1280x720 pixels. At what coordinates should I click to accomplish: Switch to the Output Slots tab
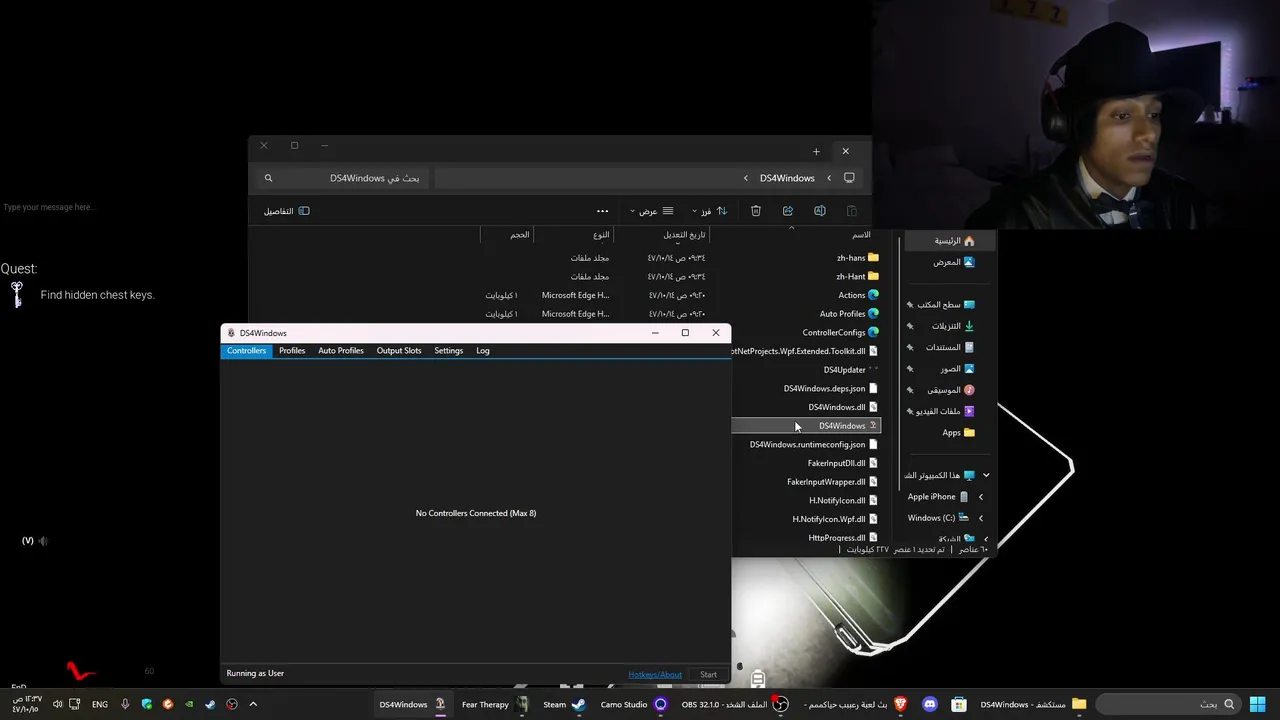coord(399,351)
